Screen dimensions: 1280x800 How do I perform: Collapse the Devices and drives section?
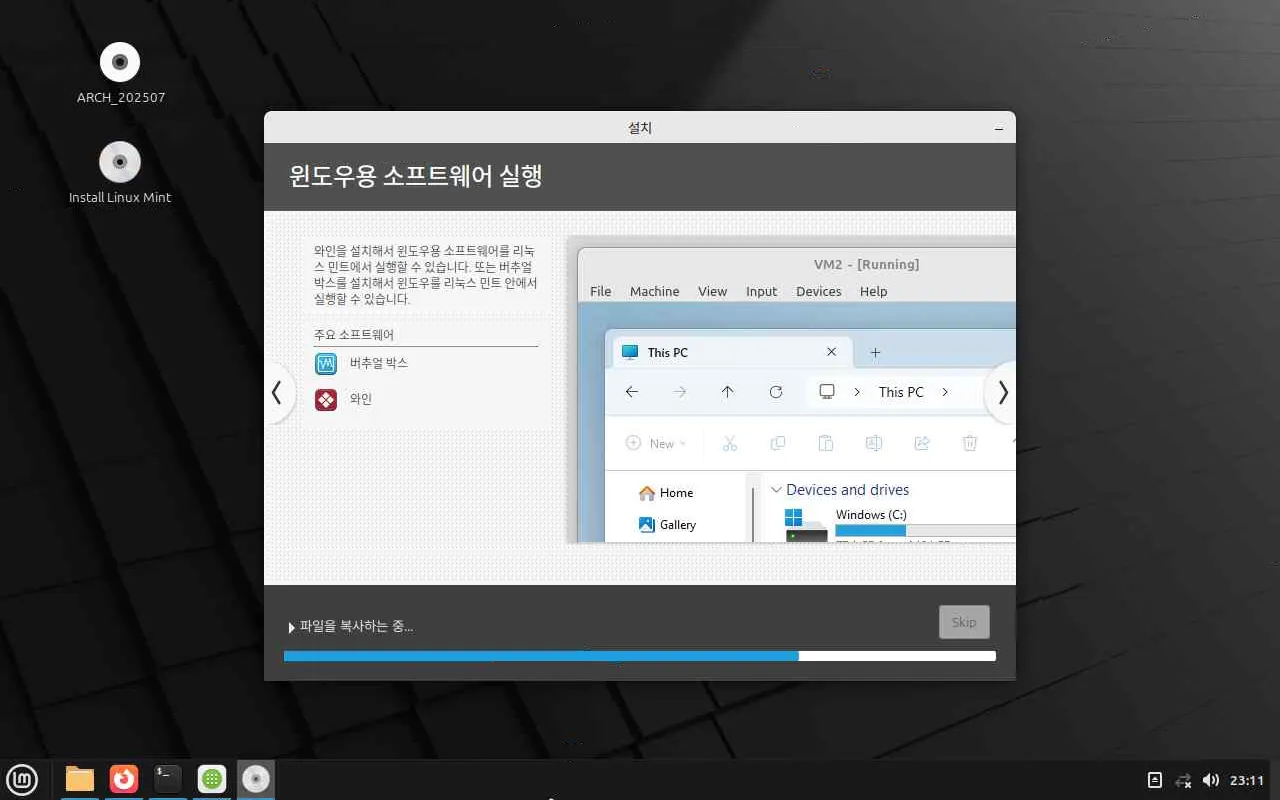pyautogui.click(x=776, y=490)
